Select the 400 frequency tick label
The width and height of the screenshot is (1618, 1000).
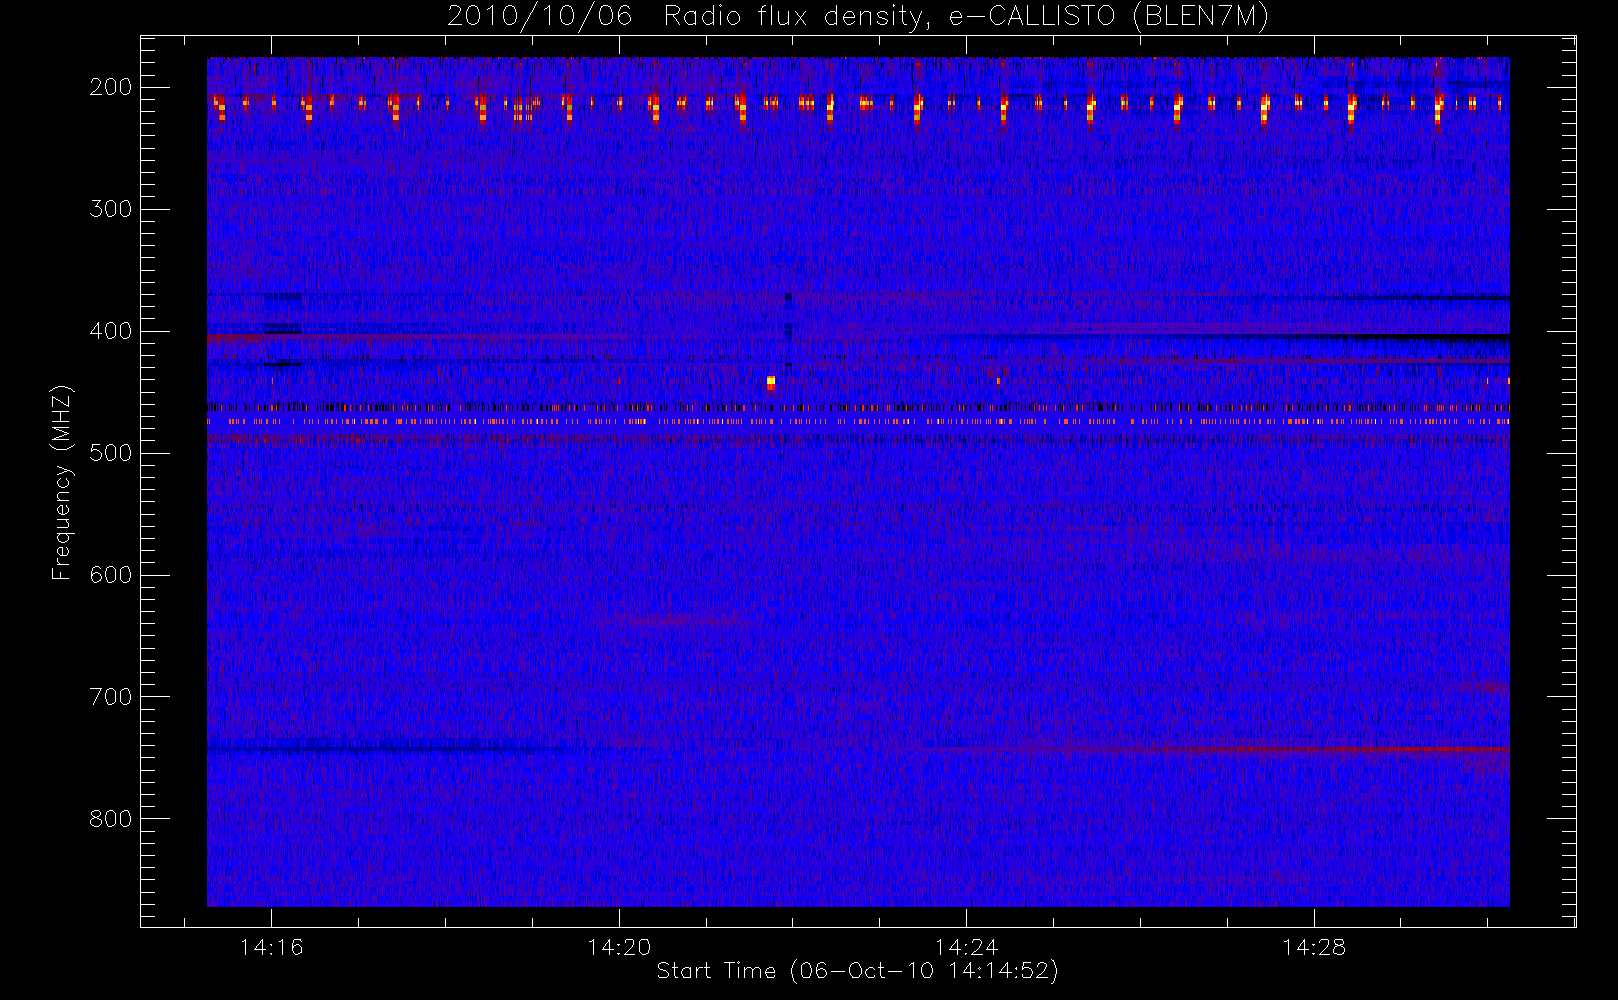tap(110, 331)
